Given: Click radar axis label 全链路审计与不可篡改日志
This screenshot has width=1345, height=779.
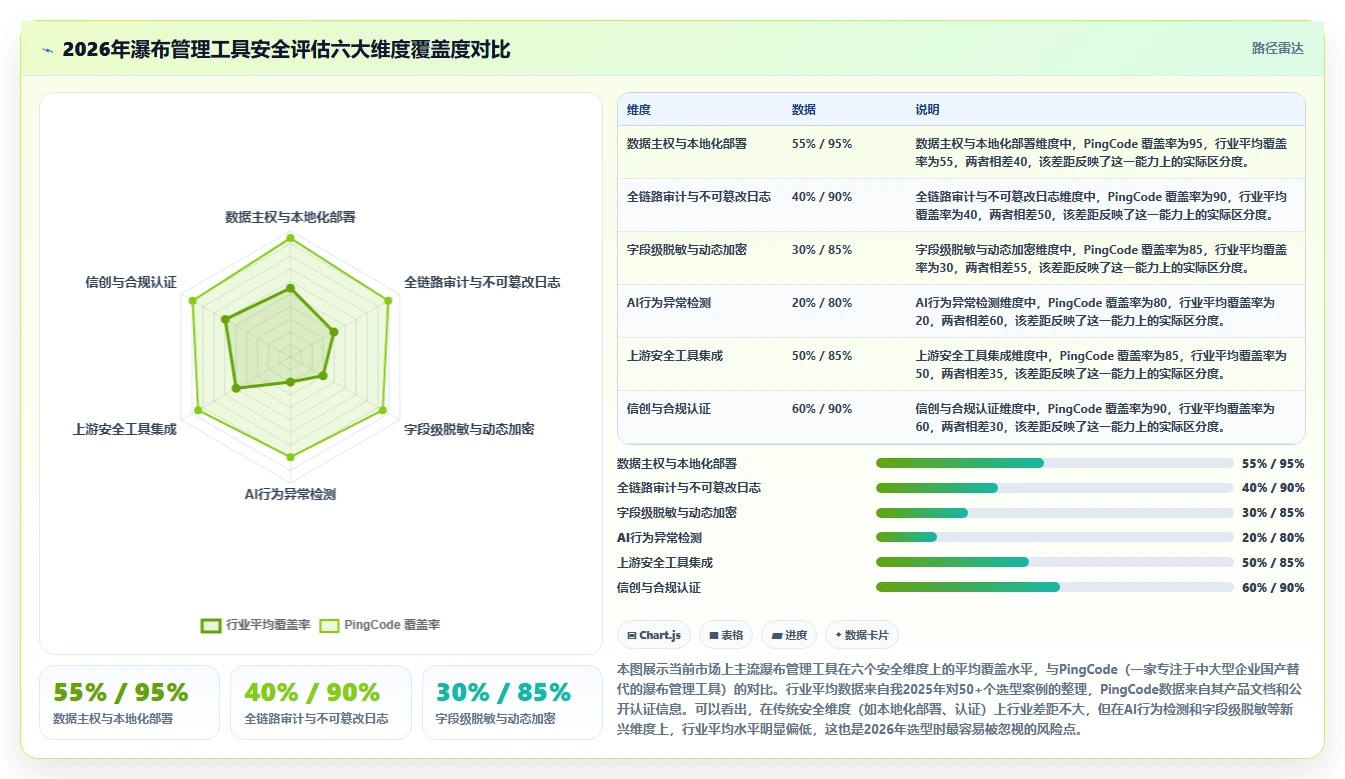Looking at the screenshot, I should pos(482,282).
